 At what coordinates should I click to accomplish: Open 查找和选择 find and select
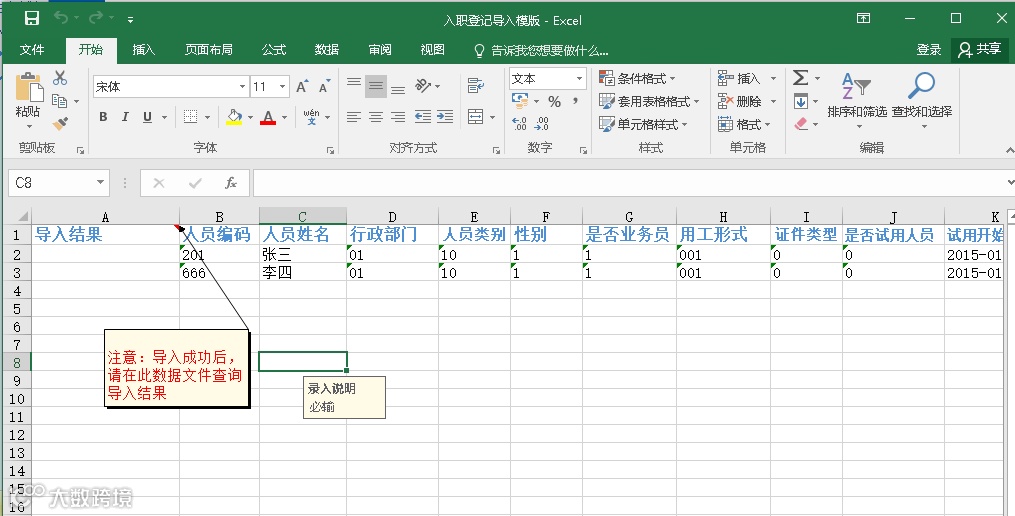tap(922, 101)
